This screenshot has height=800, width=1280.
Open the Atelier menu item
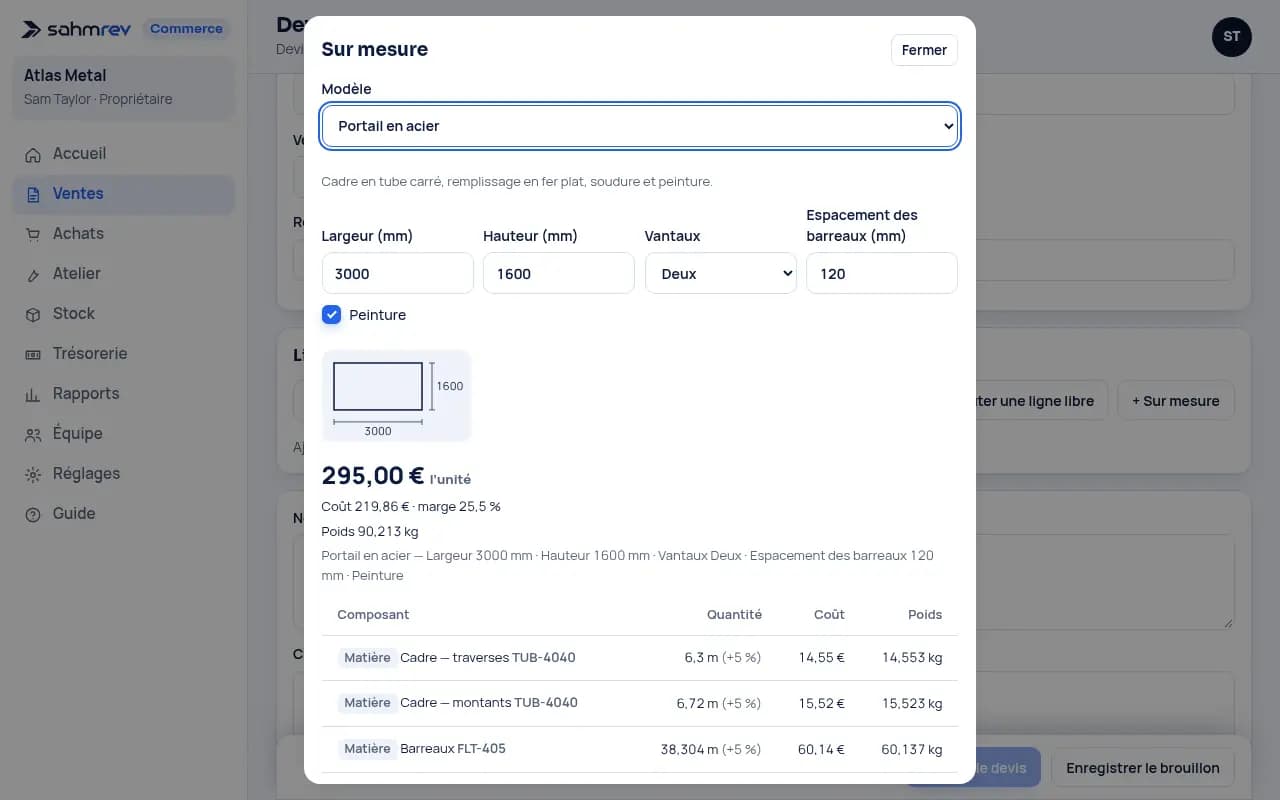coord(124,274)
